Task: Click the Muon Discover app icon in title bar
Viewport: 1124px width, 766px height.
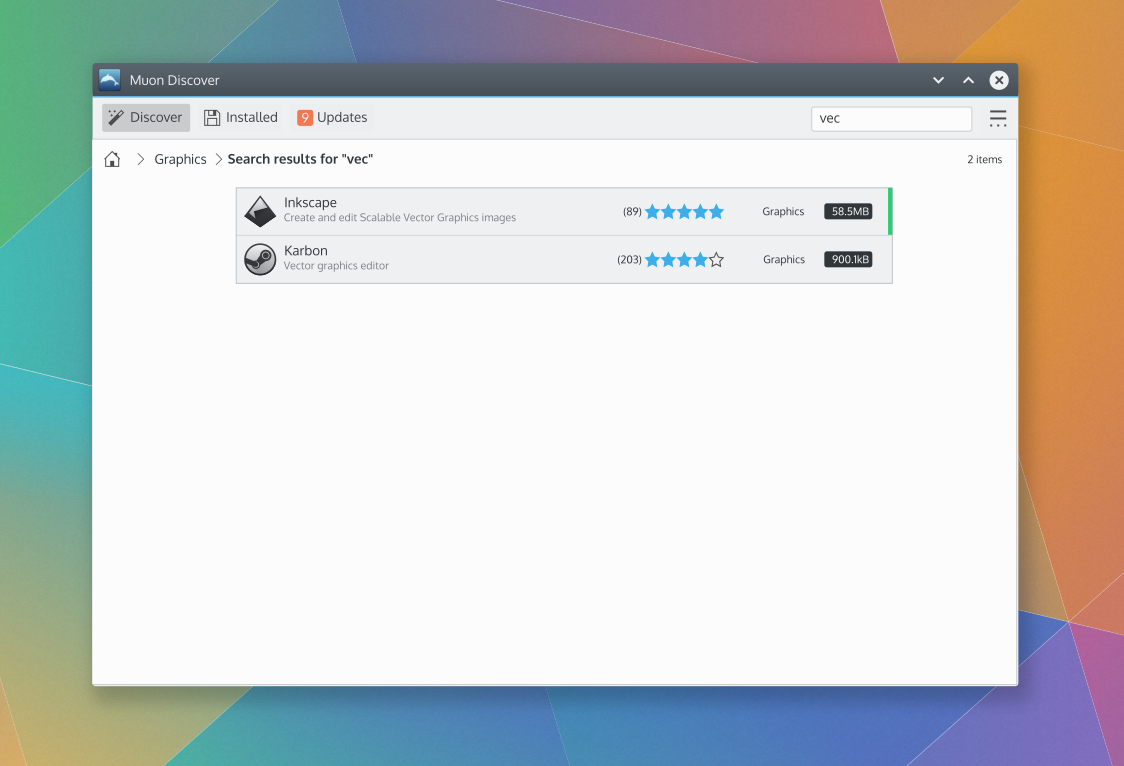Action: coord(110,80)
